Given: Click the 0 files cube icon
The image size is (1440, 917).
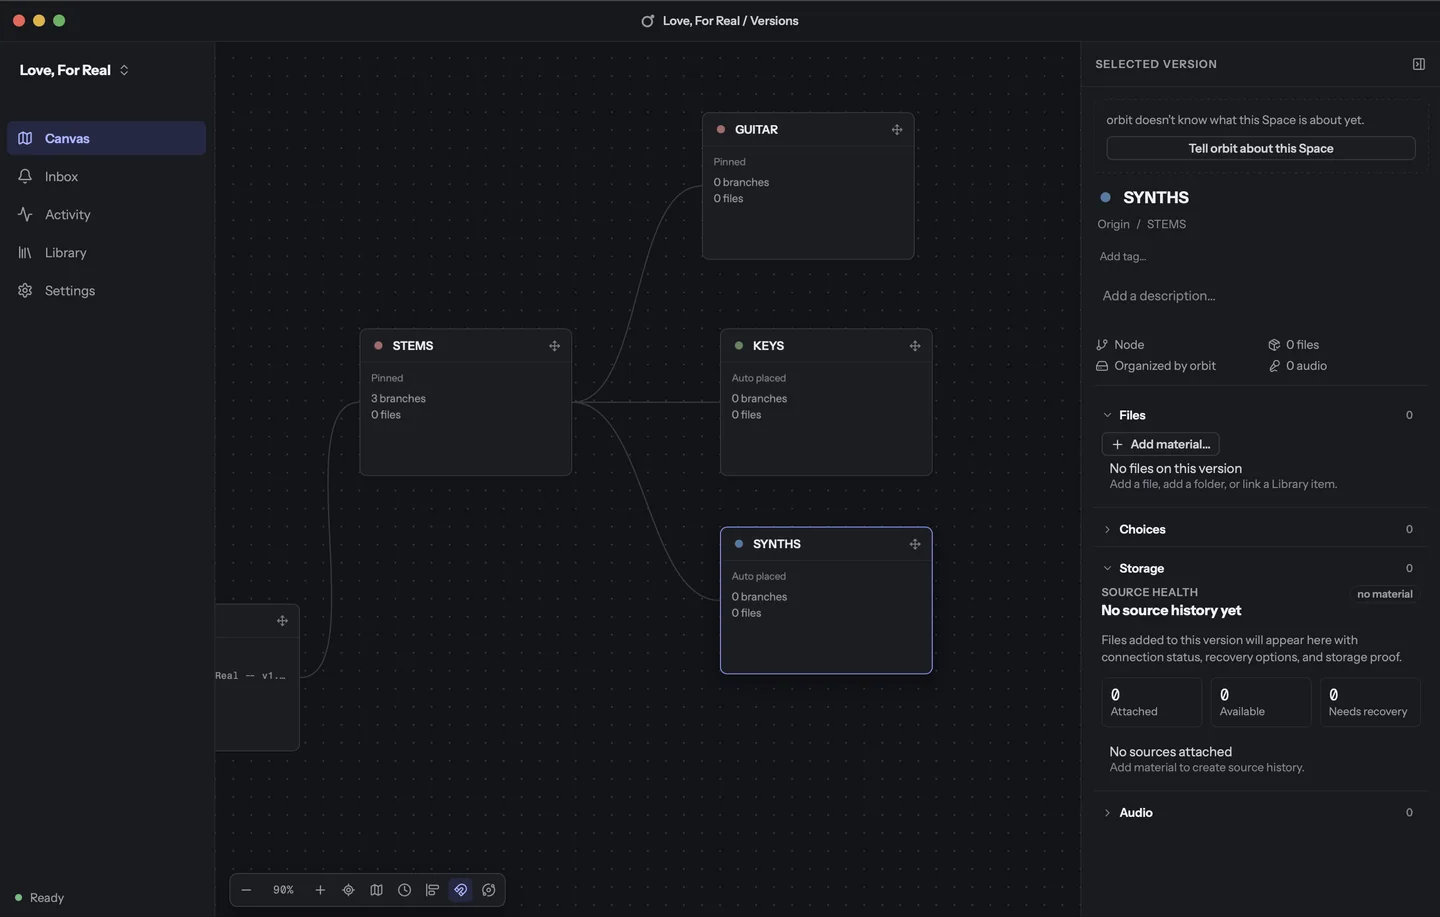Looking at the screenshot, I should tap(1274, 345).
